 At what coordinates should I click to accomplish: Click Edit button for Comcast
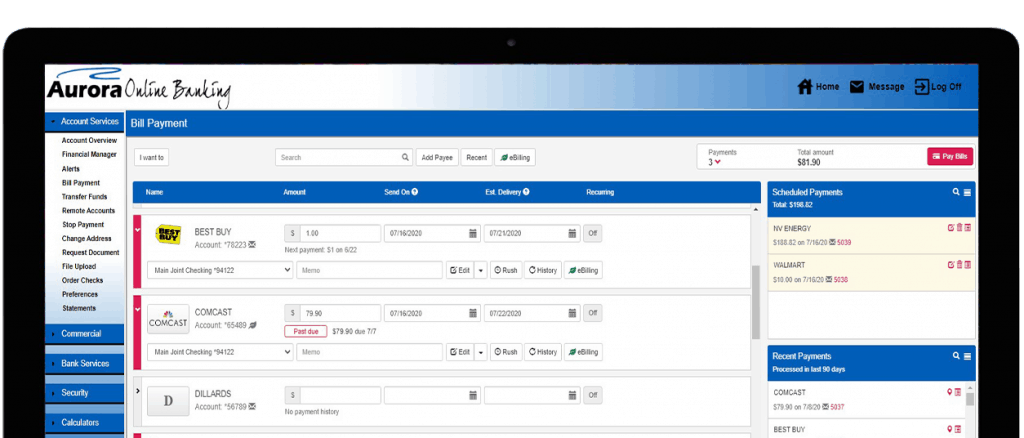pyautogui.click(x=460, y=352)
